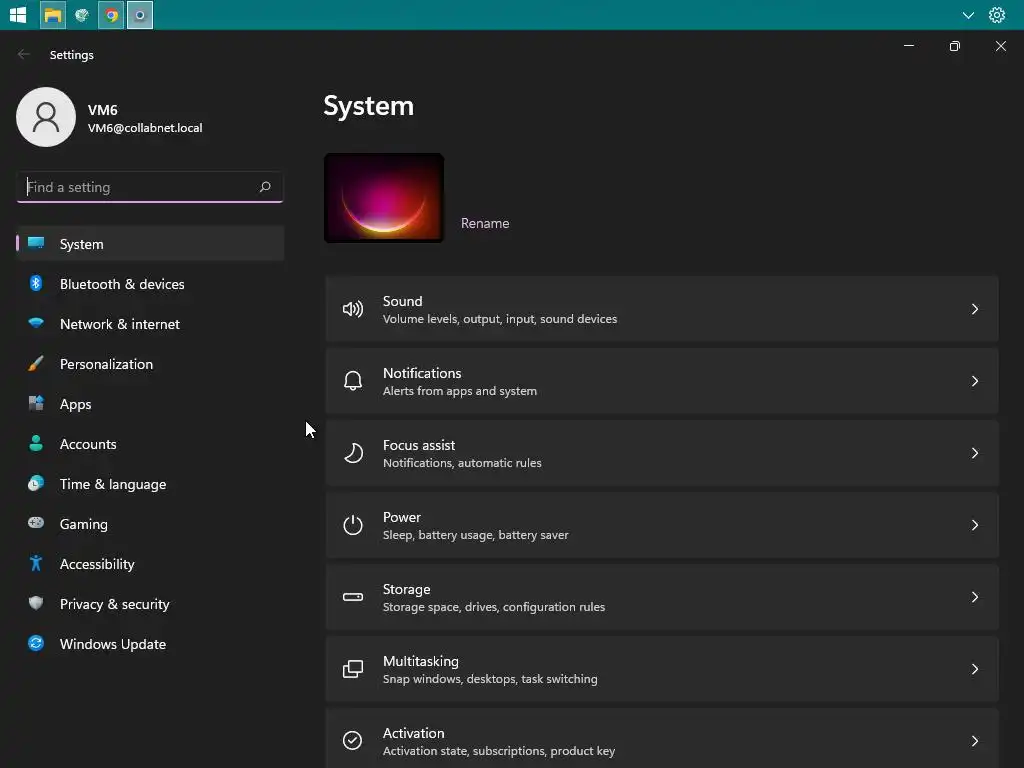Open Focus assist automatic rules
The height and width of the screenshot is (768, 1024).
[x=662, y=453]
